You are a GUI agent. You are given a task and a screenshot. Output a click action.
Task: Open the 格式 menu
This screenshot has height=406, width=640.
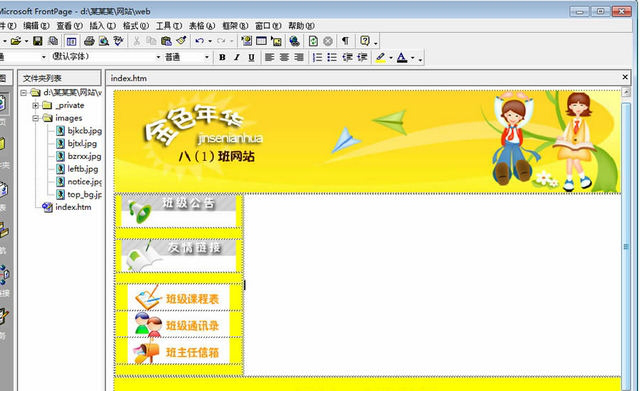tap(136, 26)
